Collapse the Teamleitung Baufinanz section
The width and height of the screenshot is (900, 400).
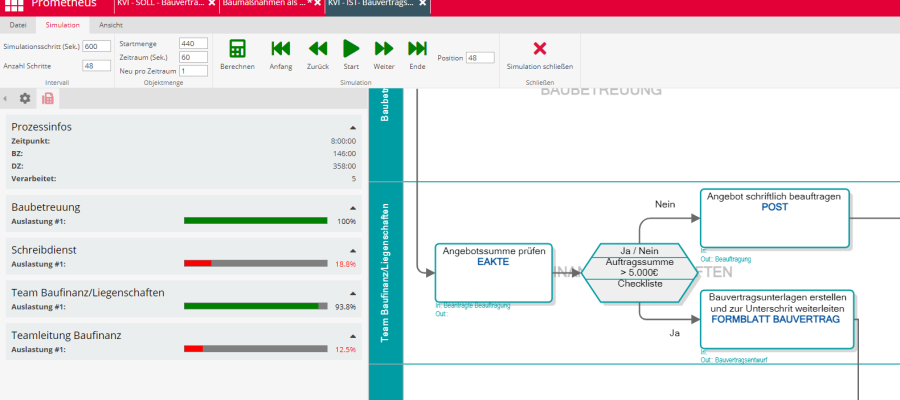[x=353, y=336]
